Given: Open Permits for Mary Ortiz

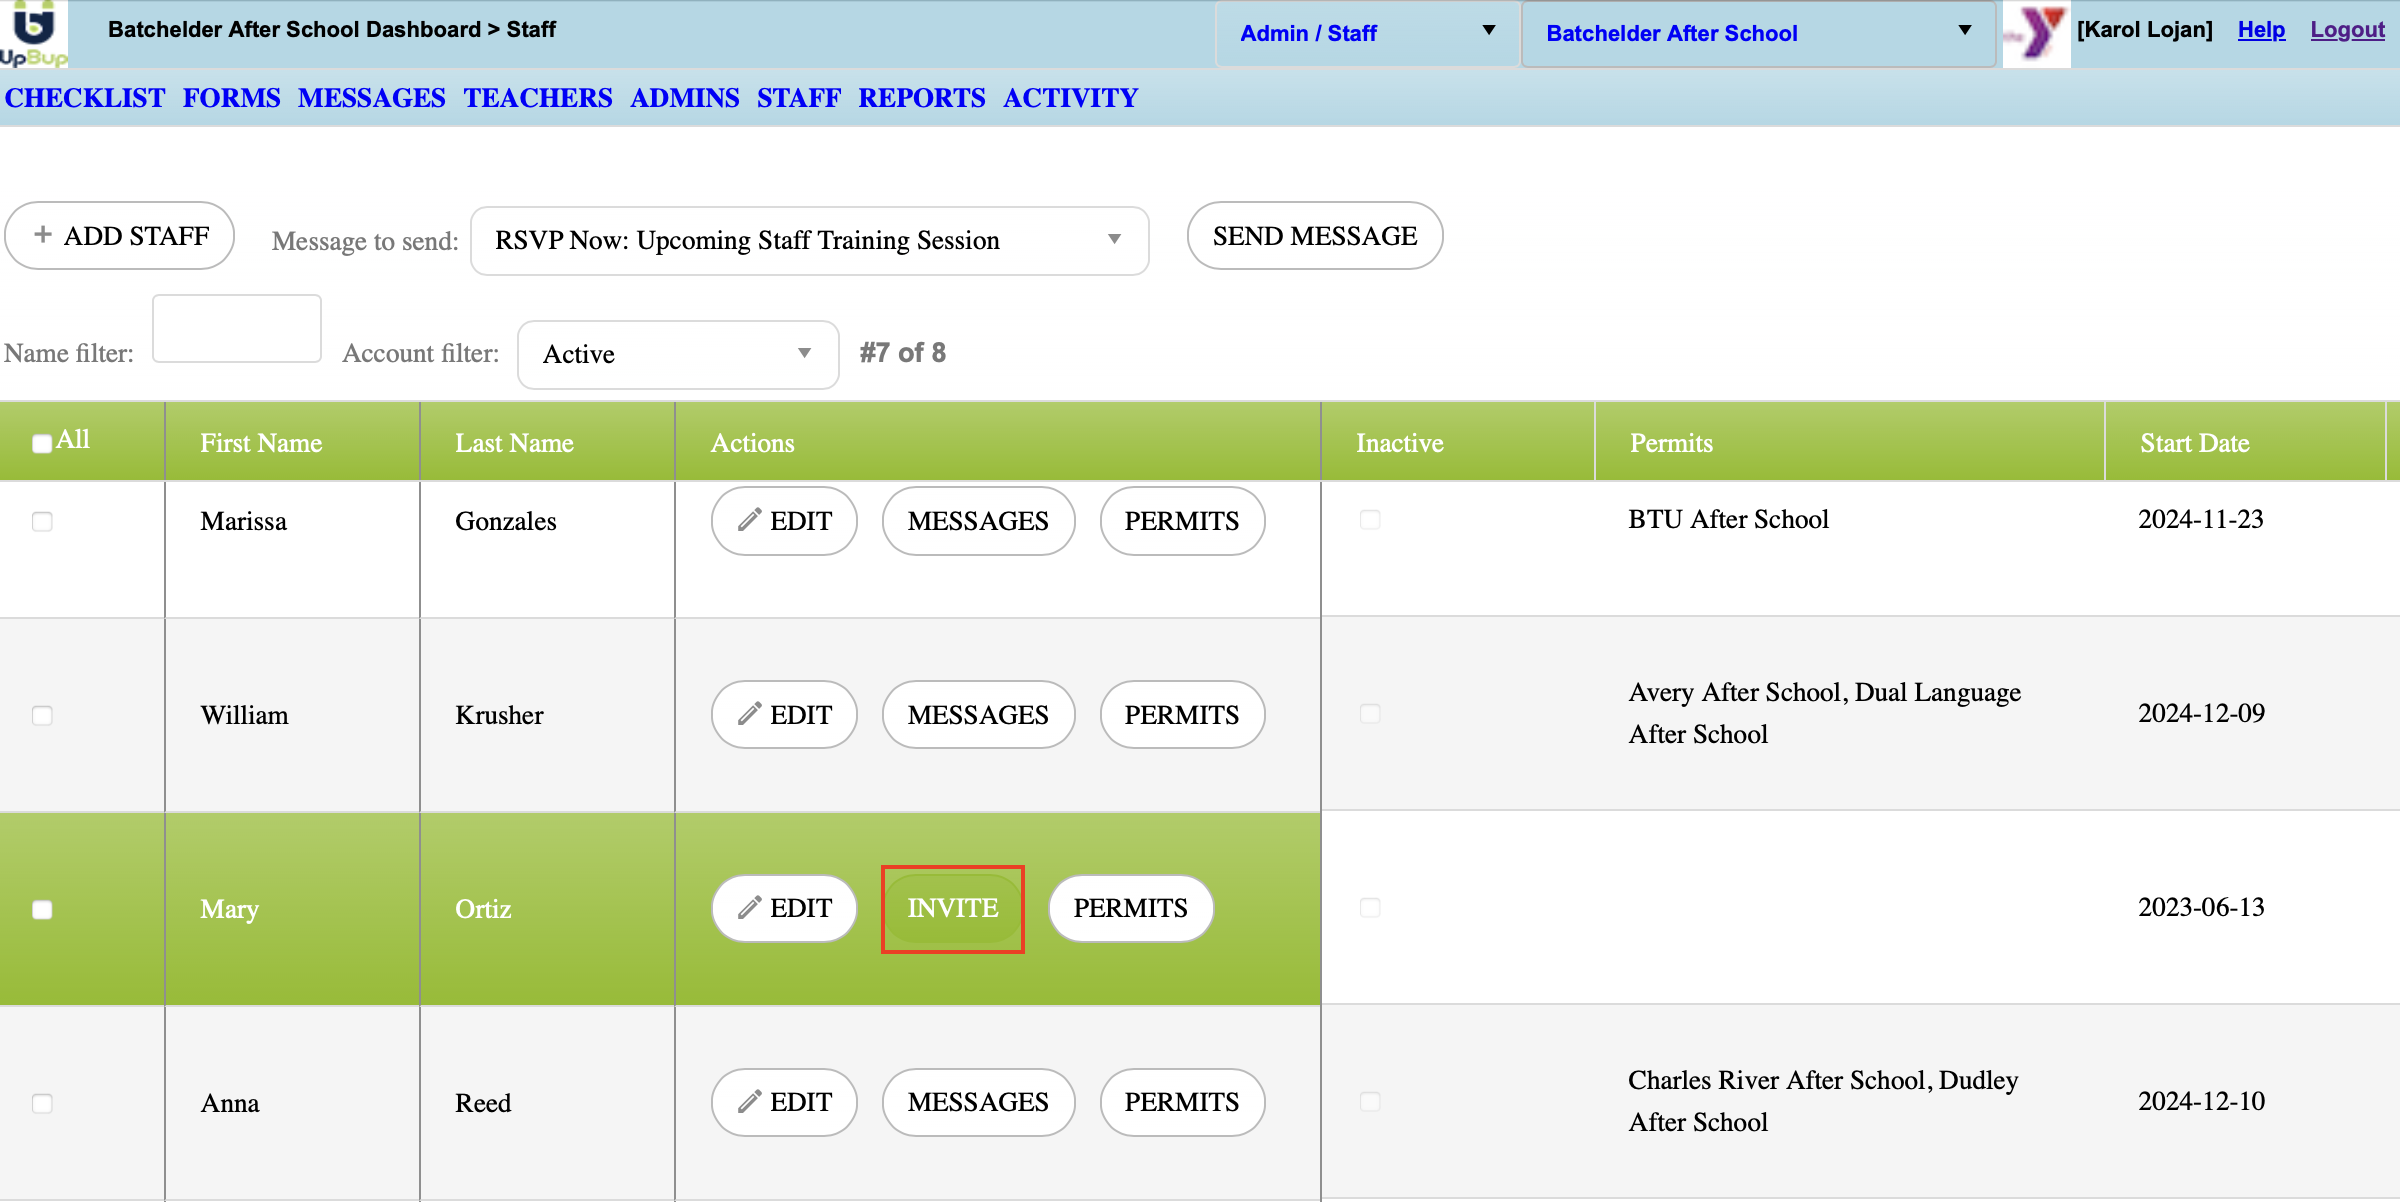Looking at the screenshot, I should coord(1130,908).
